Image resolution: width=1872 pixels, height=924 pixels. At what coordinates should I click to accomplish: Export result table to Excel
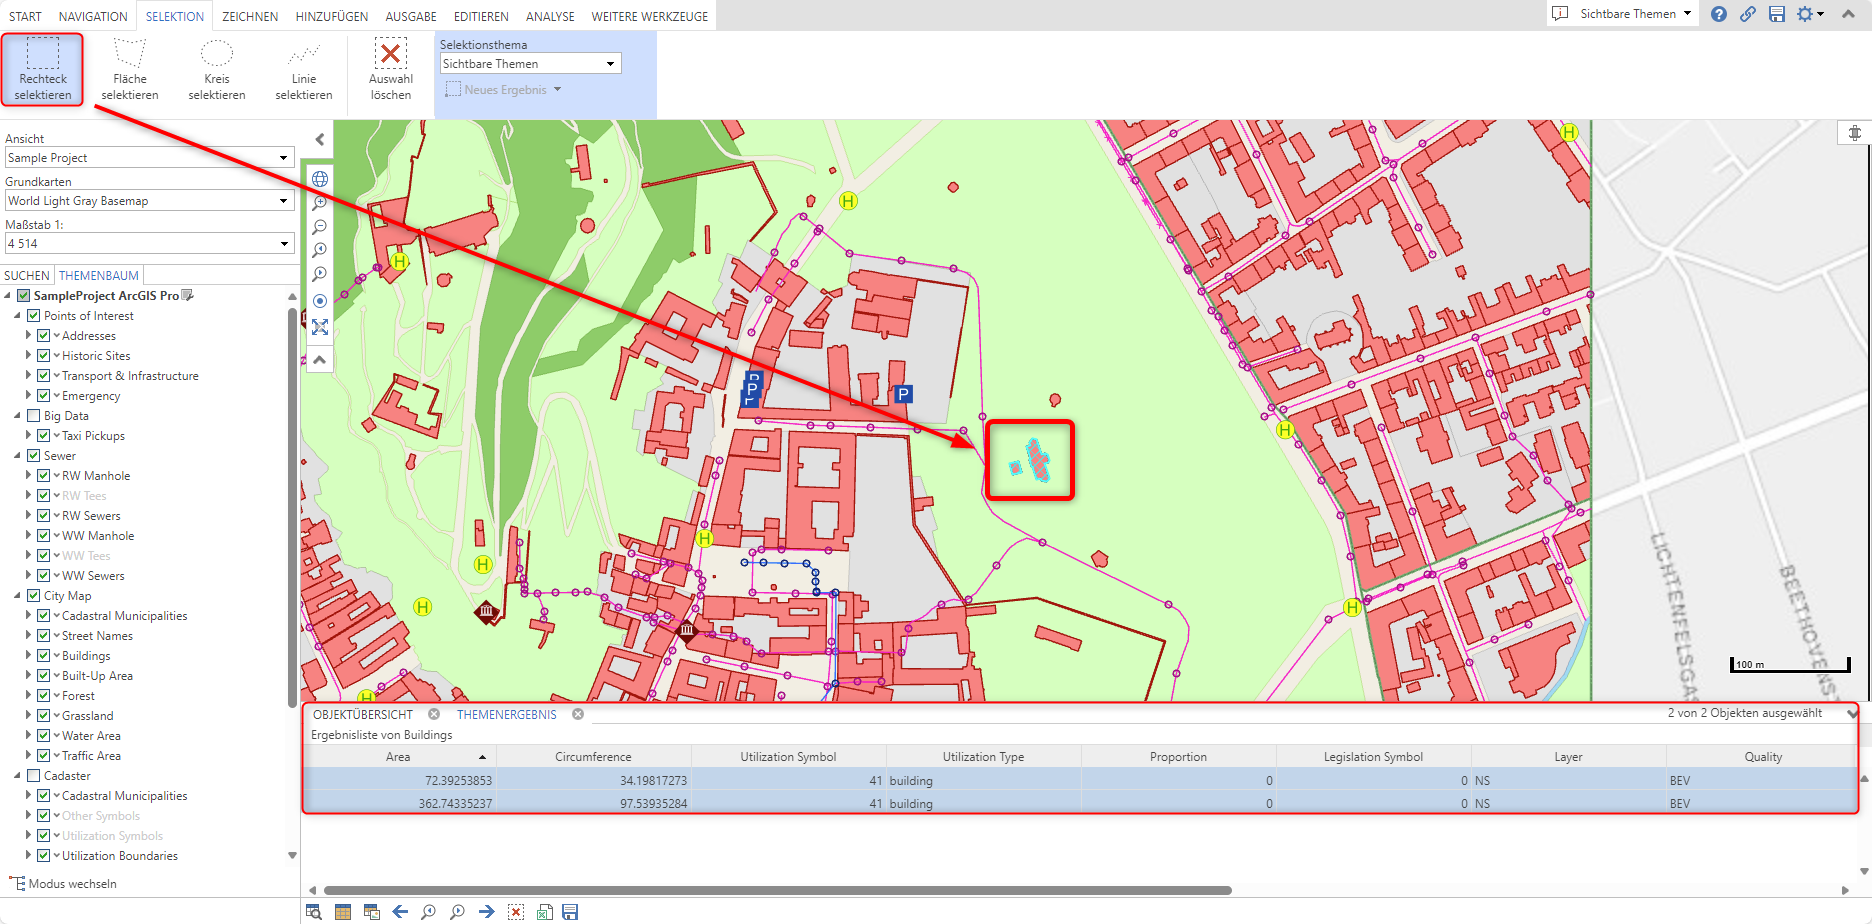coord(544,912)
